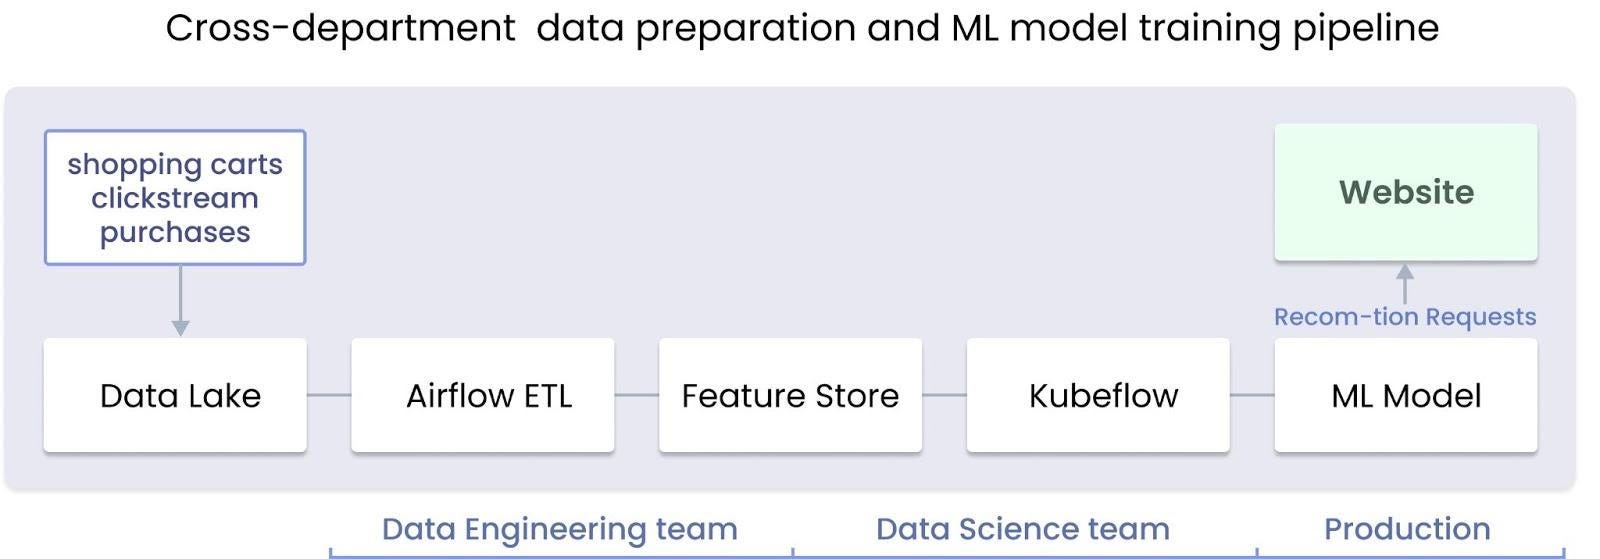Click the Production label

pos(1407,529)
